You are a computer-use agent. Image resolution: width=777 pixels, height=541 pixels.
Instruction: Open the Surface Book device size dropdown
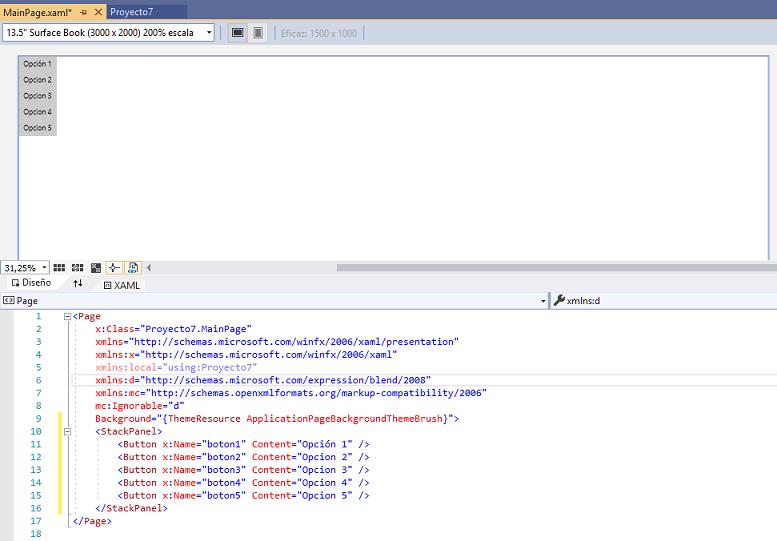click(108, 33)
